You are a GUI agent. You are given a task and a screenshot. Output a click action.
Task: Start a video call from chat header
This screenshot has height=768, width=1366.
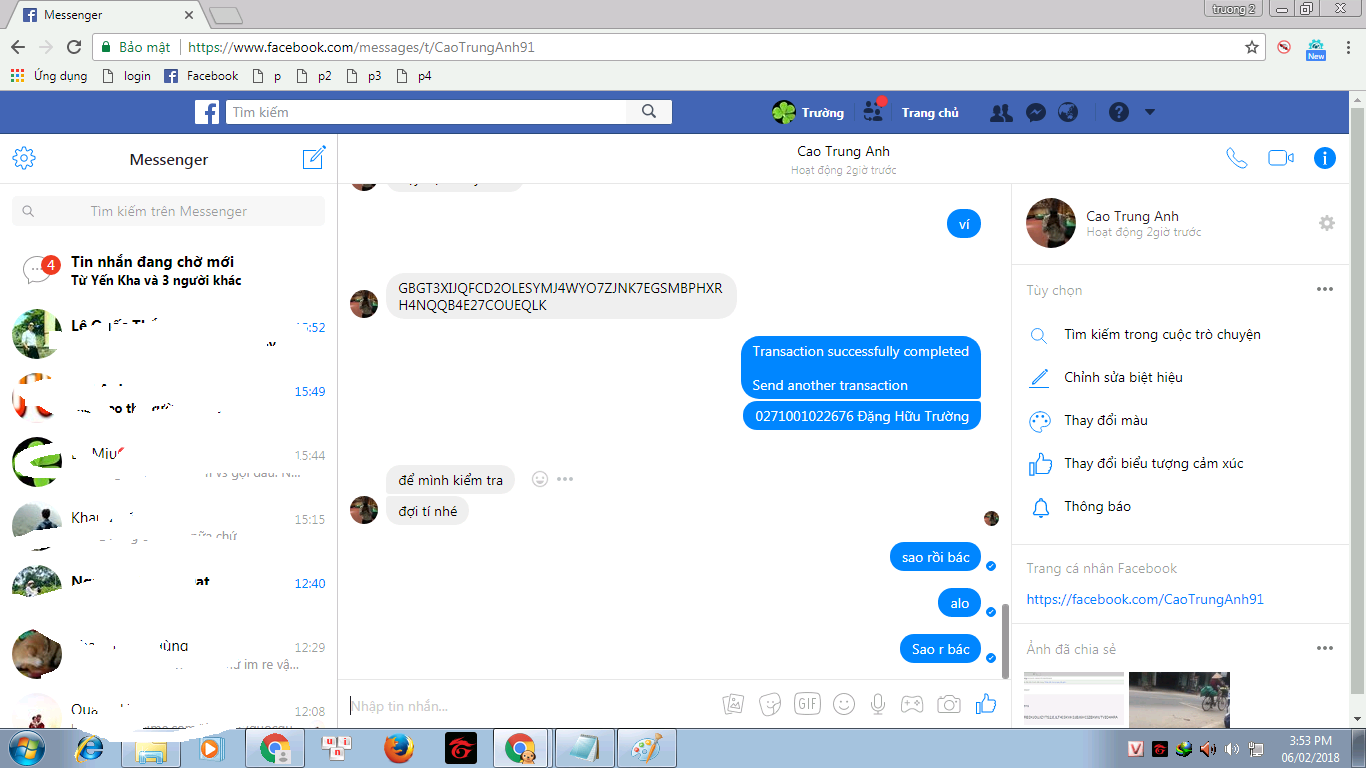coord(1281,158)
